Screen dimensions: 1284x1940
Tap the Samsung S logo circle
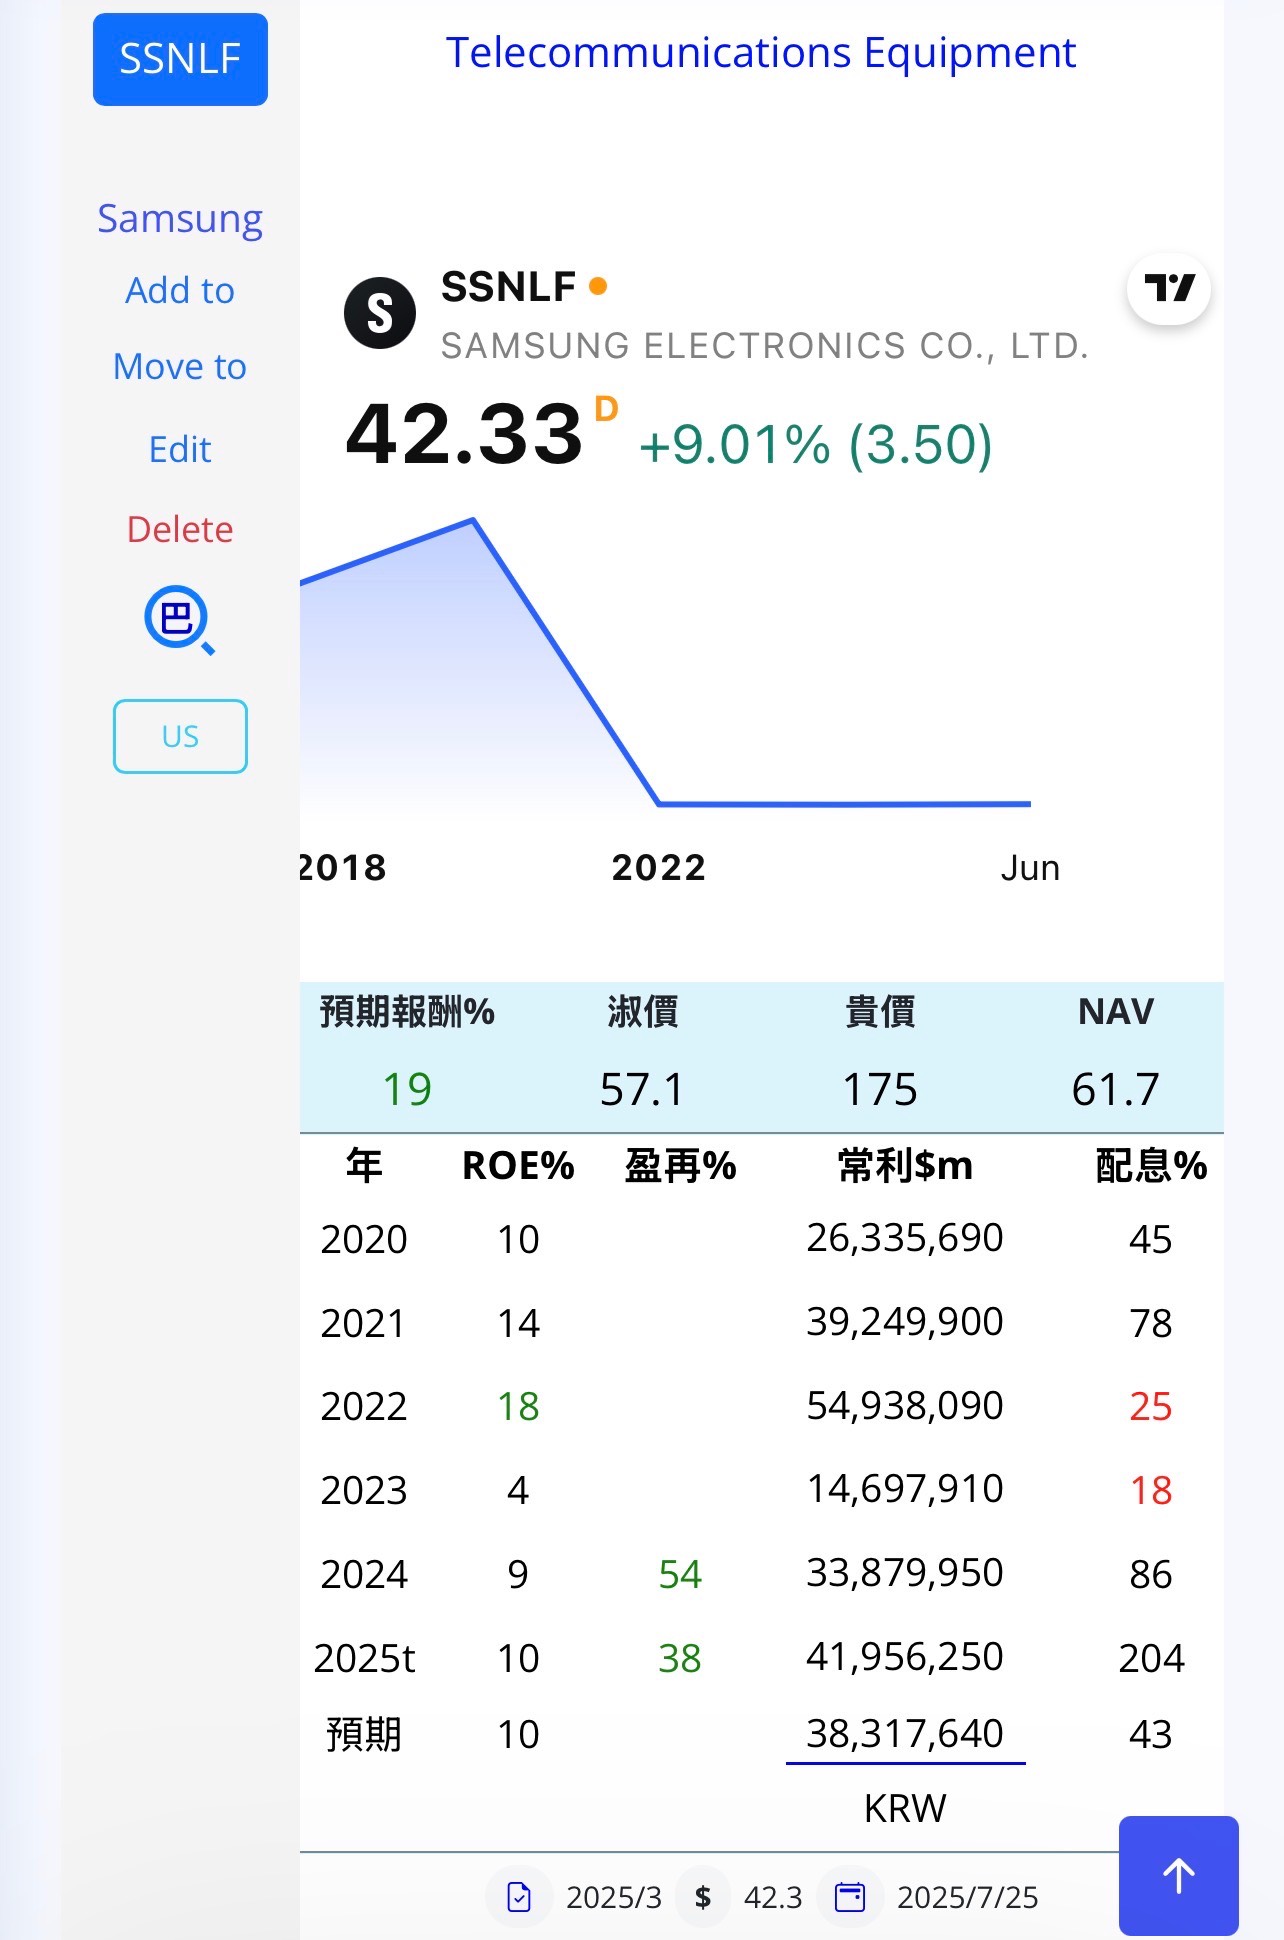[x=380, y=313]
